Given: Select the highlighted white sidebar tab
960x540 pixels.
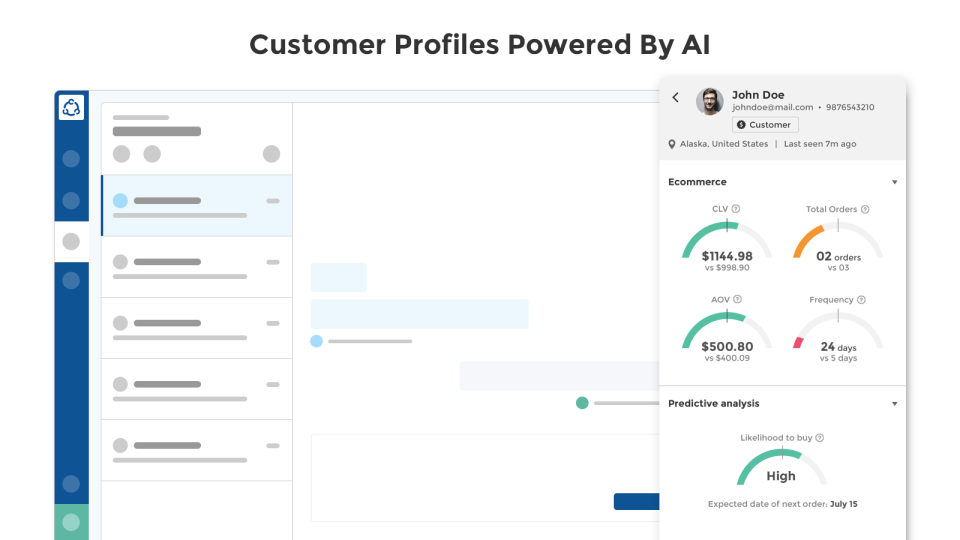Looking at the screenshot, I should pyautogui.click(x=71, y=241).
